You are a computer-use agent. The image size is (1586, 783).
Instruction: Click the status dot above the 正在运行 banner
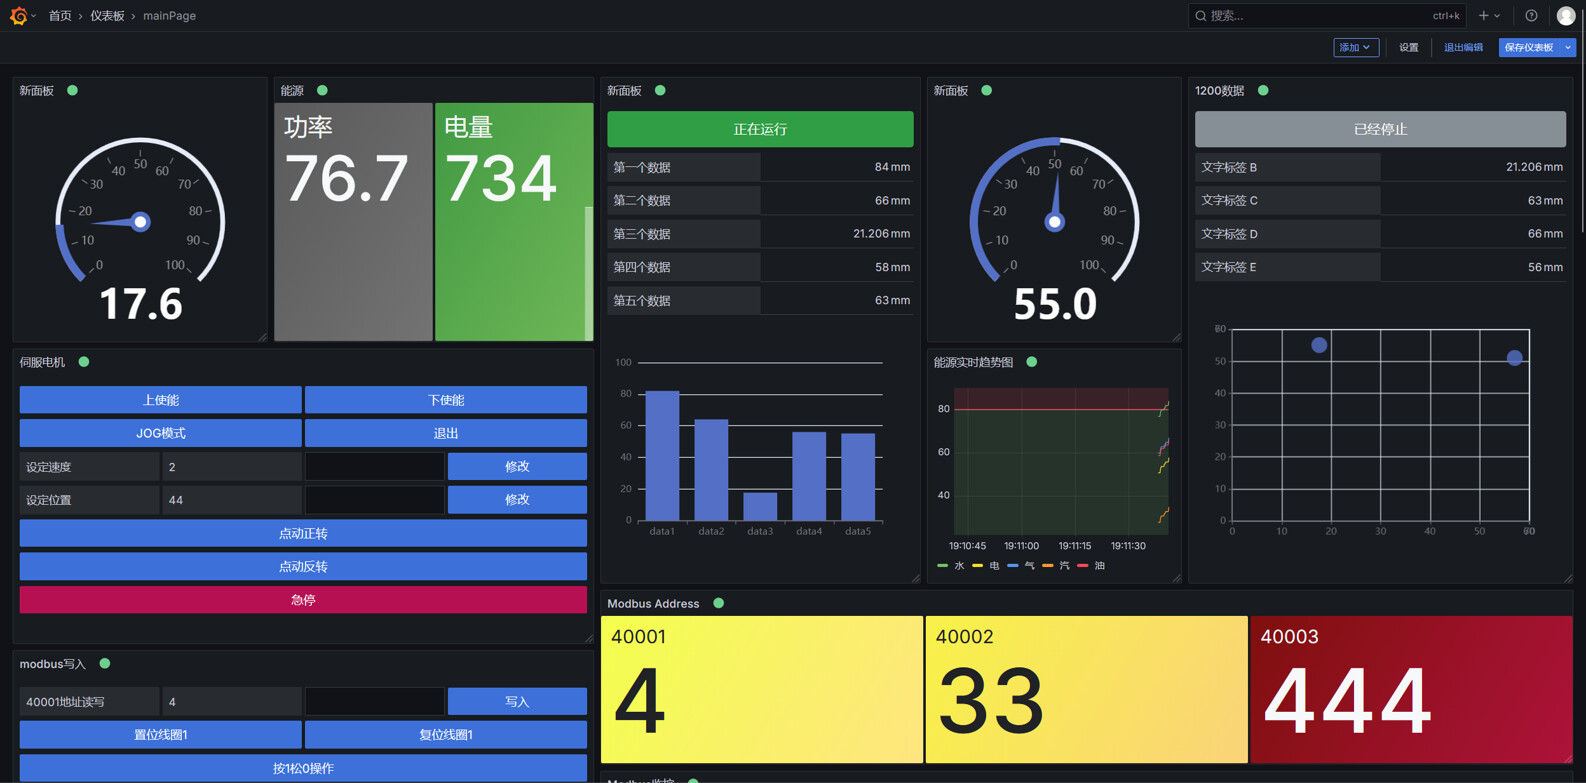pos(660,90)
